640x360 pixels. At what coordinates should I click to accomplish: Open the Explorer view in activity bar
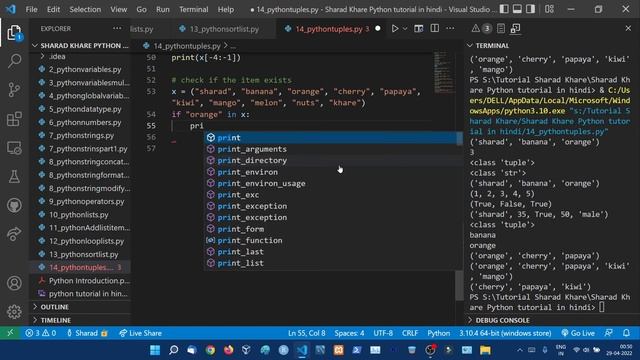tap(14, 33)
